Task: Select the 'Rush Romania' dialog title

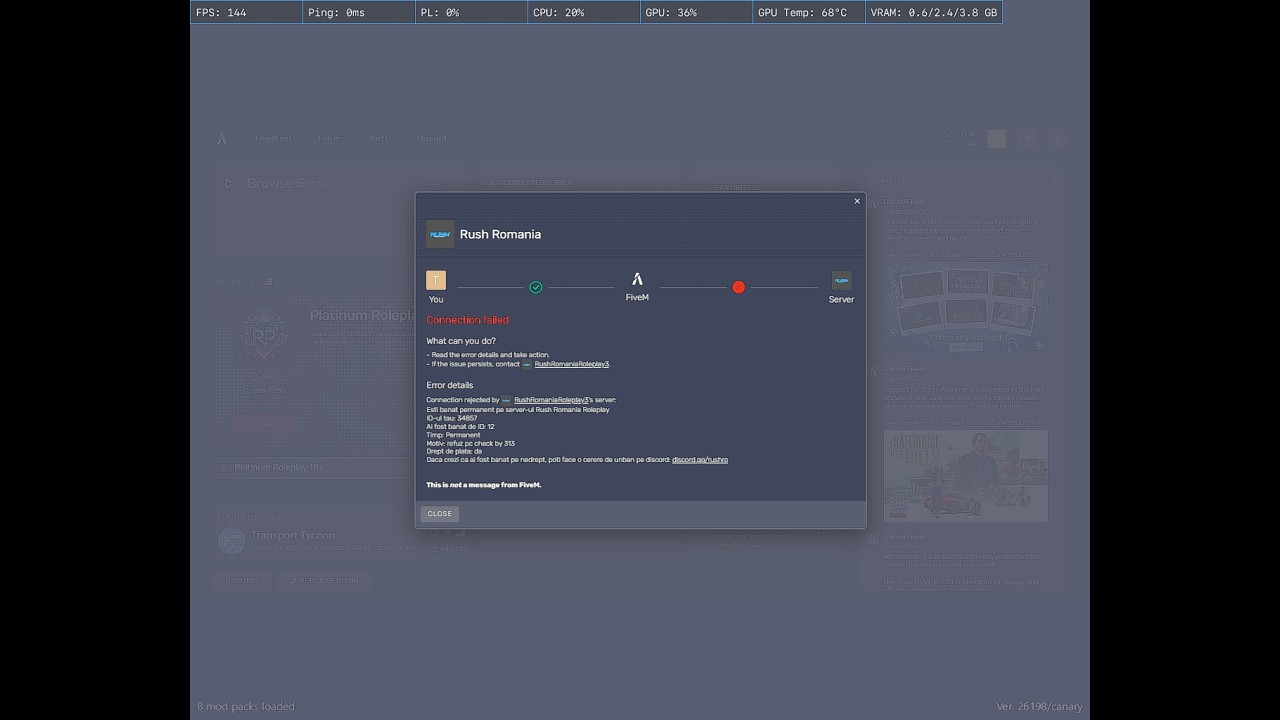Action: 500,234
